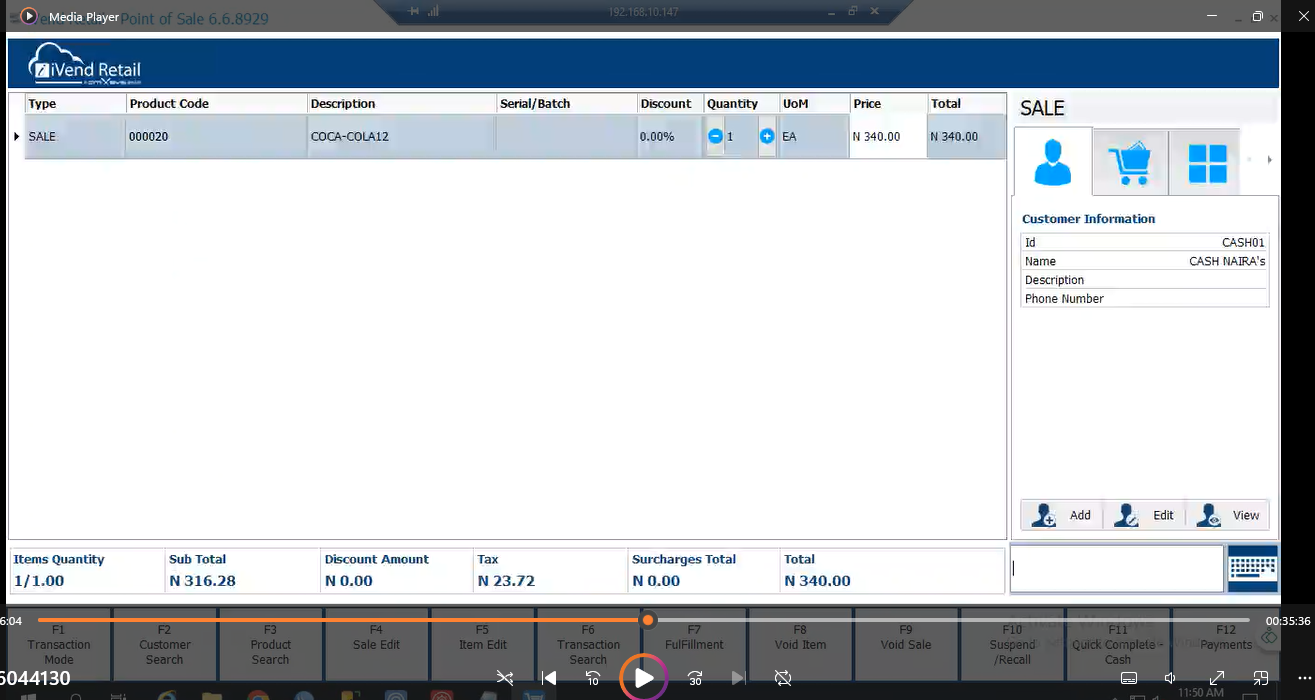
Task: Open the shopping cart tab
Action: pyautogui.click(x=1130, y=162)
